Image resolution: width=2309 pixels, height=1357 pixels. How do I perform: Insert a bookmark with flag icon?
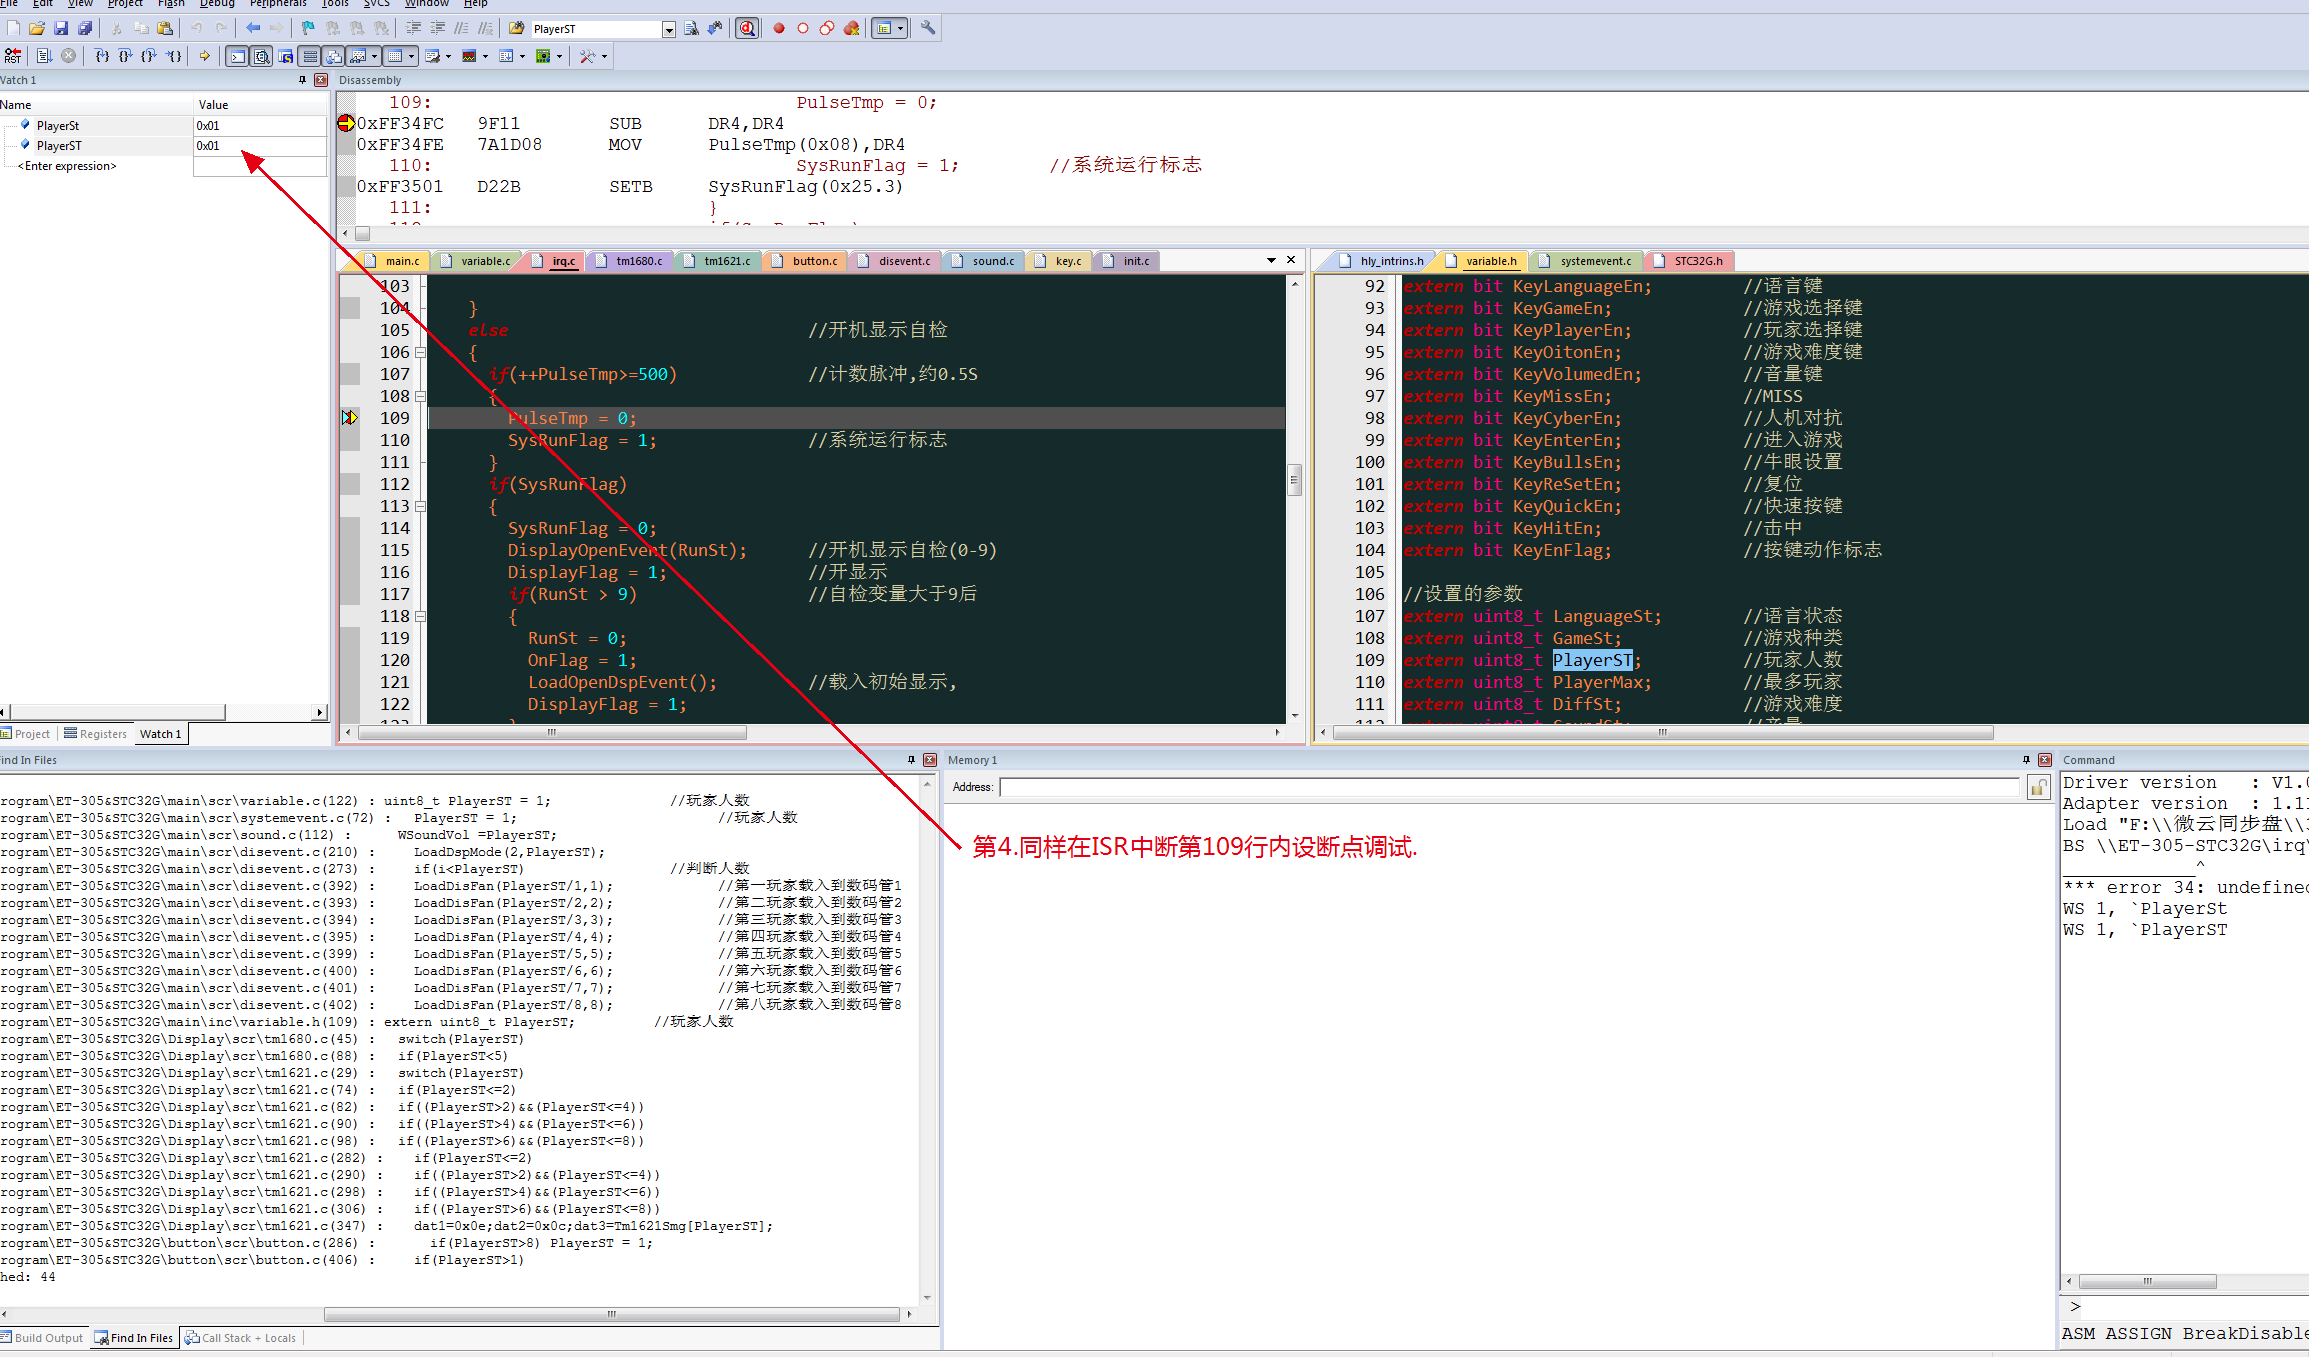click(309, 29)
